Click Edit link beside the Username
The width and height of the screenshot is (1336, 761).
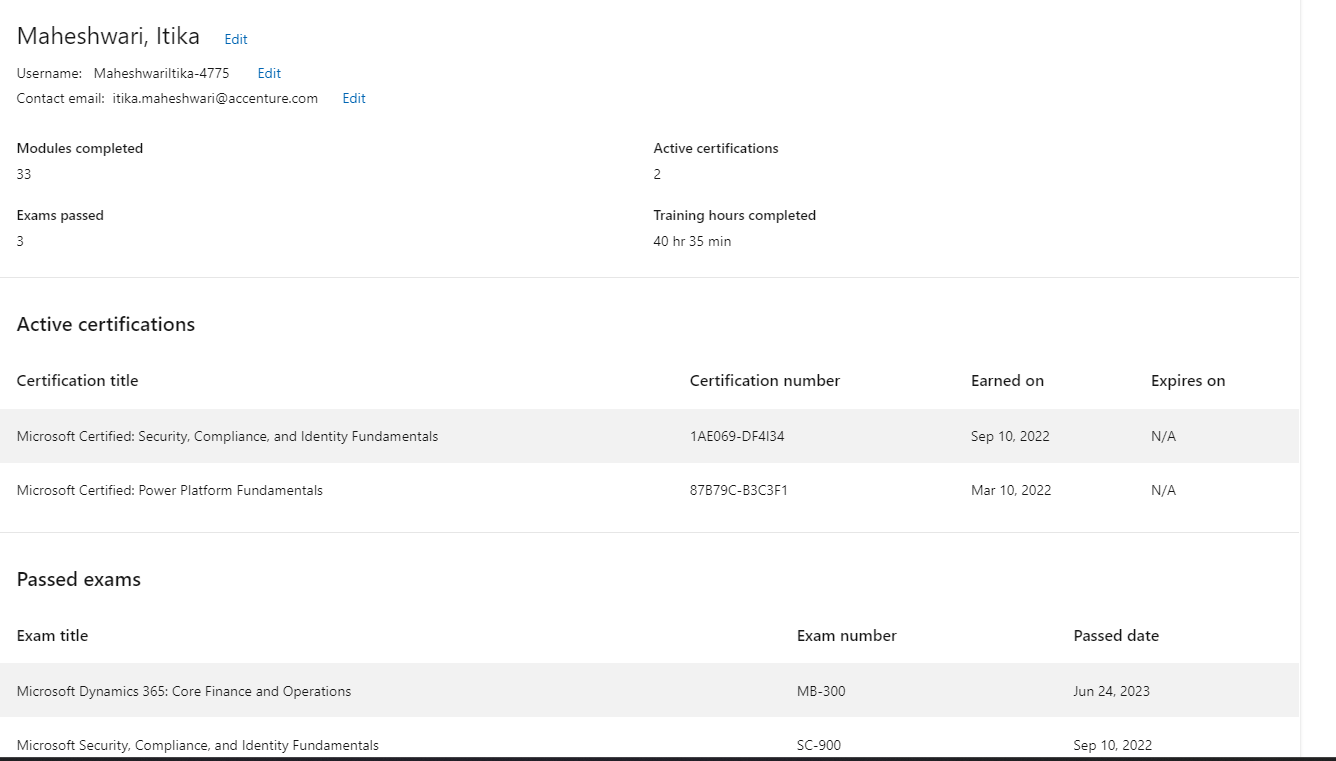[x=269, y=73]
